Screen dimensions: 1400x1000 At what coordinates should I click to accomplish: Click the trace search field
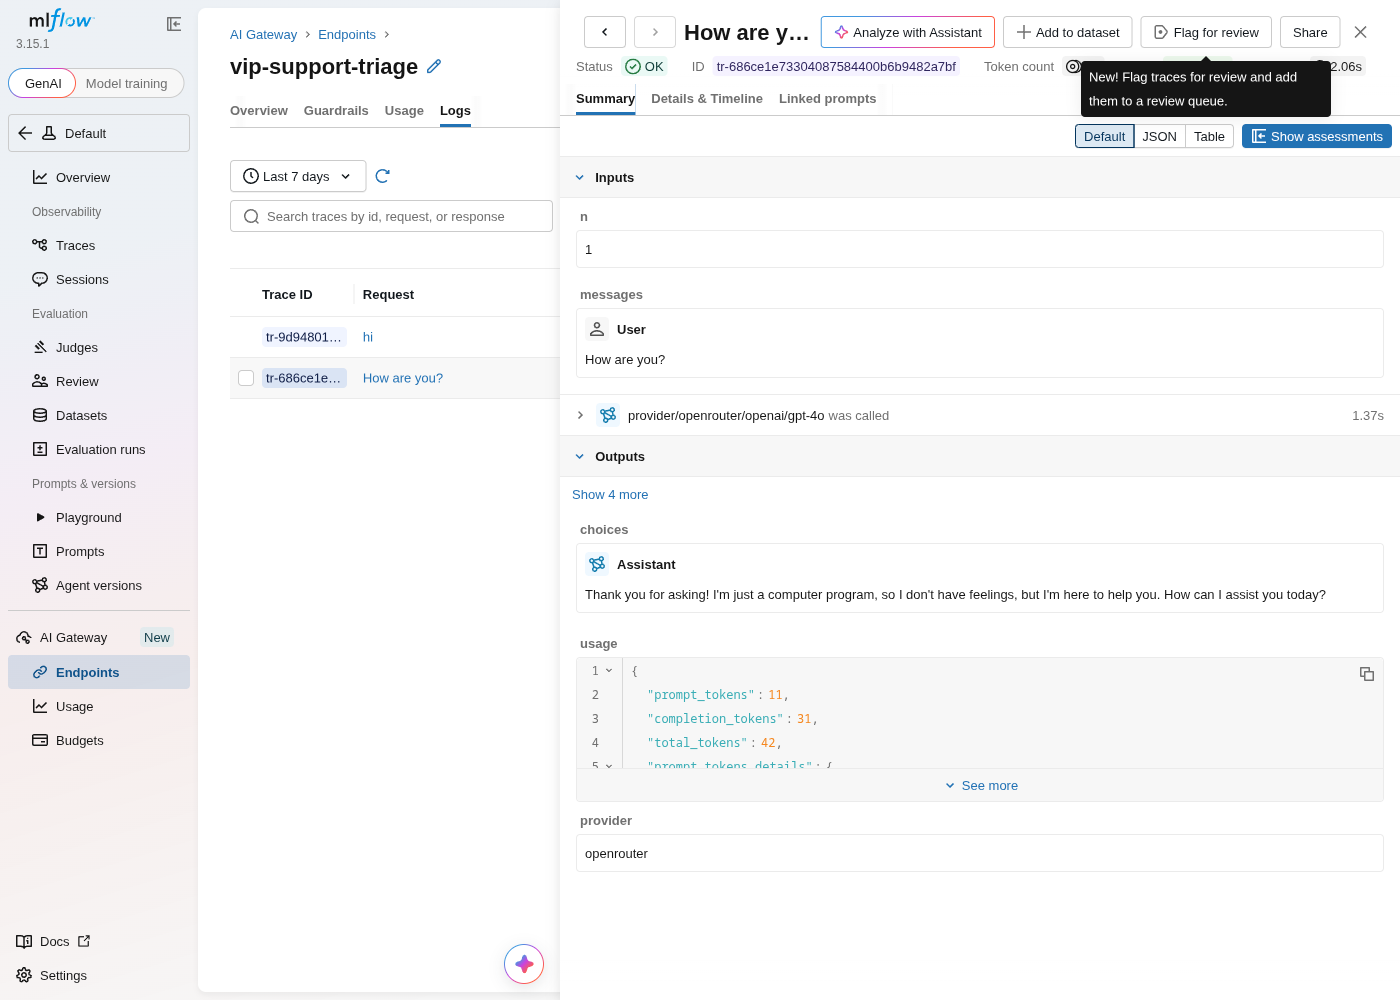click(391, 216)
